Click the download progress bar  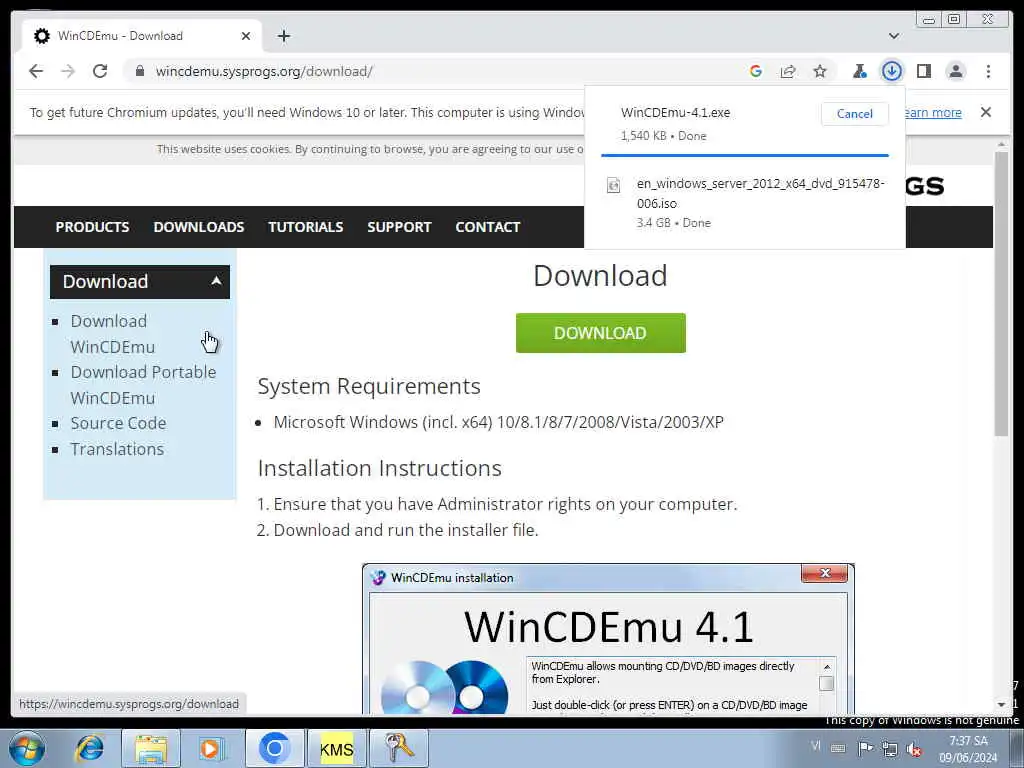tap(744, 155)
